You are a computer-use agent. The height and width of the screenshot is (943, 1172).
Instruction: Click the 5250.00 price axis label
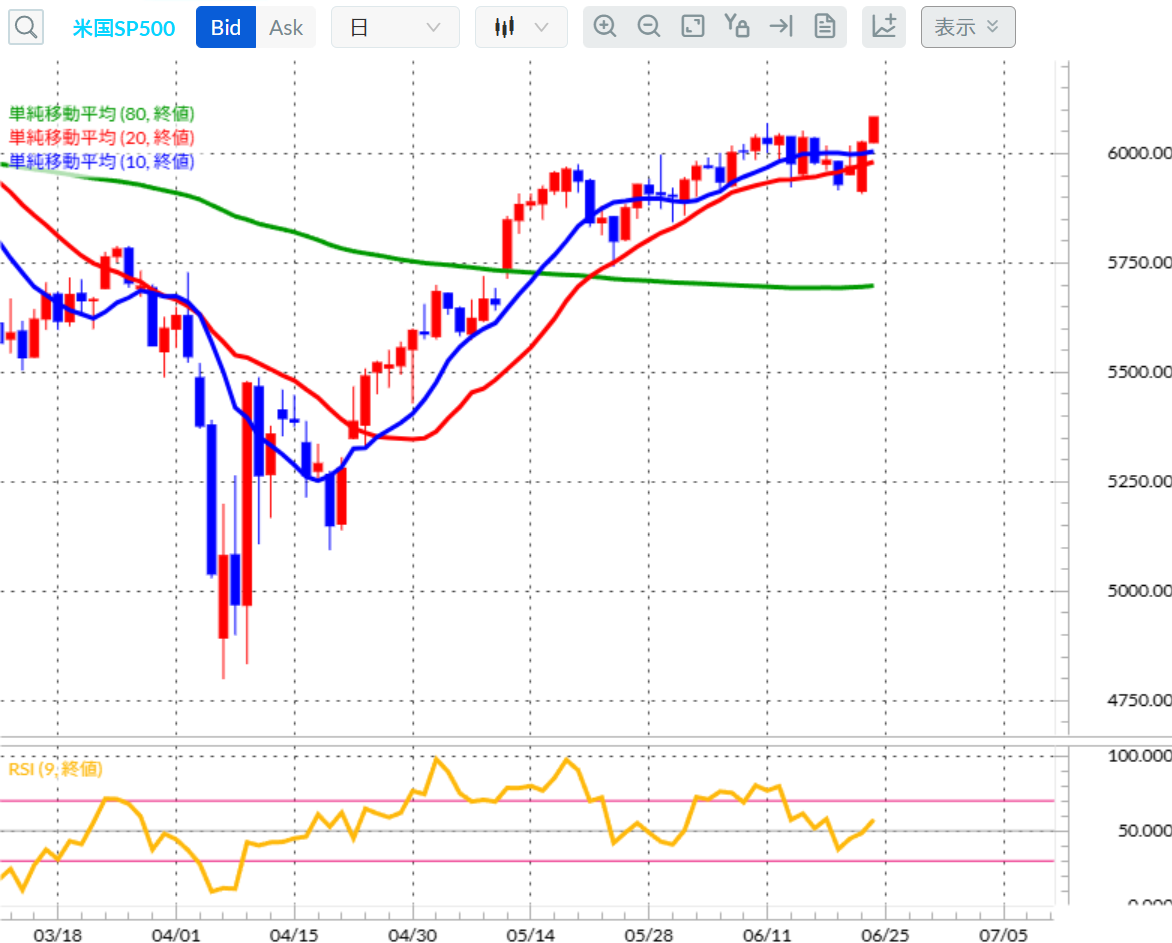[x=1139, y=481]
